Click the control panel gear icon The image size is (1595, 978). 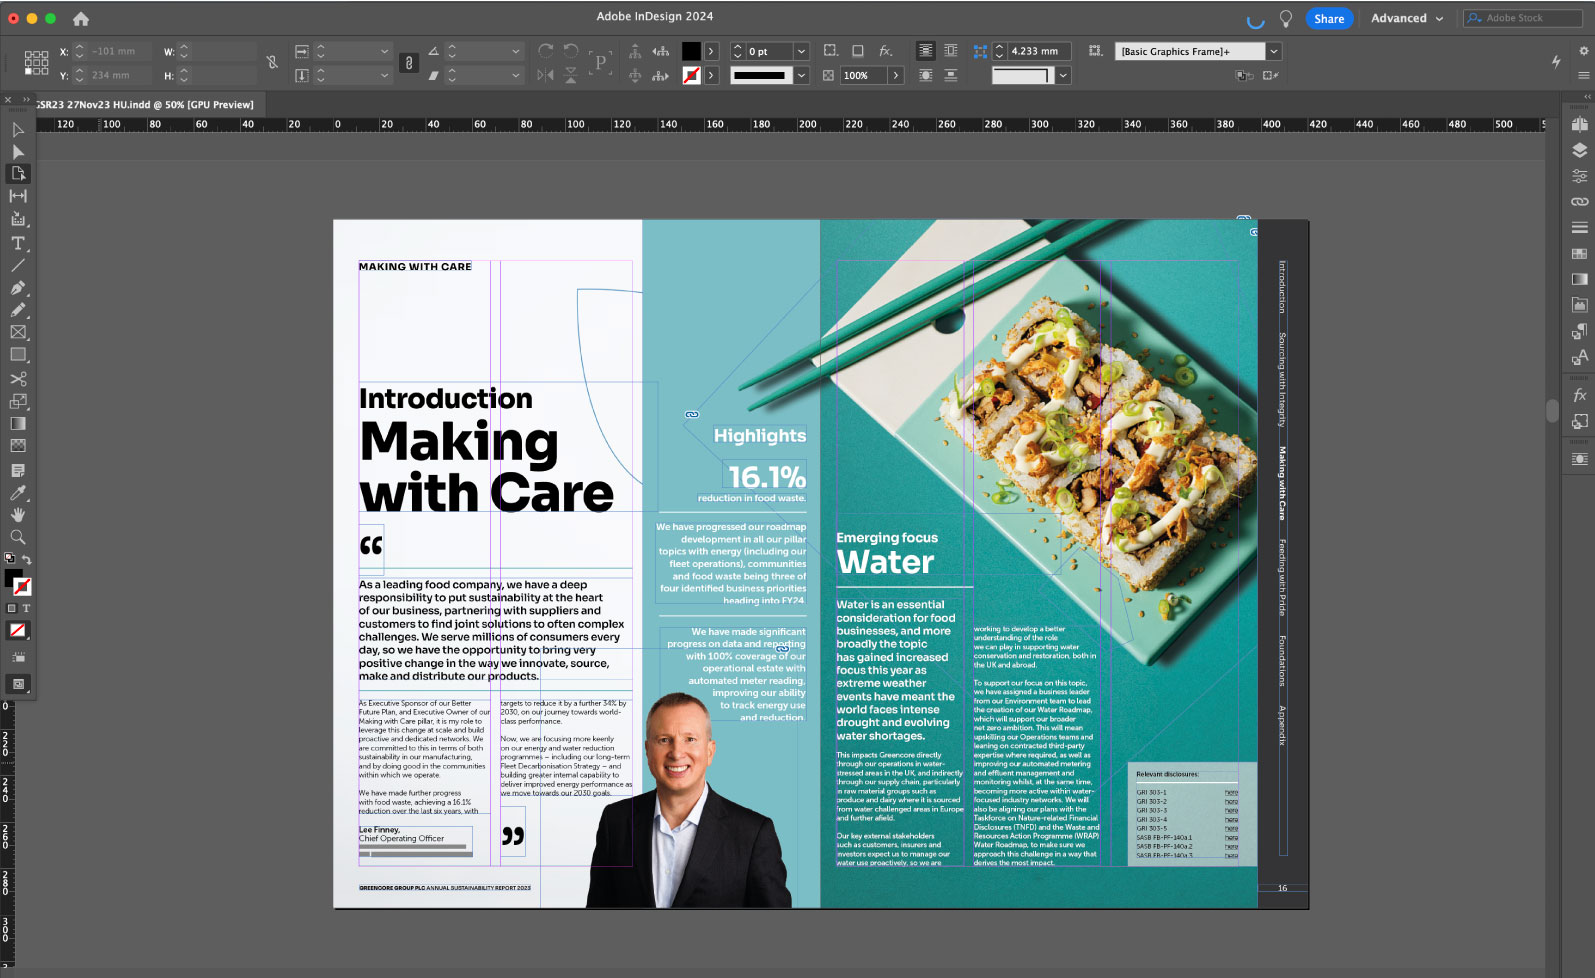(1583, 51)
